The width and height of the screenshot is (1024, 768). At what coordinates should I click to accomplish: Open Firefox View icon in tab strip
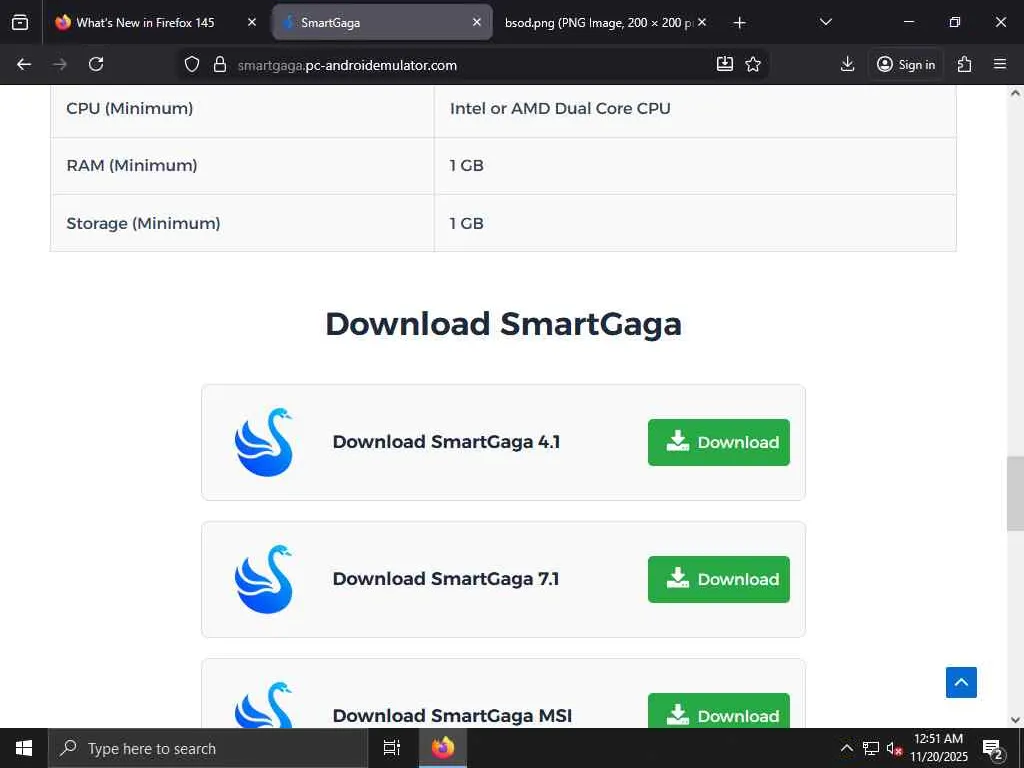[x=20, y=22]
